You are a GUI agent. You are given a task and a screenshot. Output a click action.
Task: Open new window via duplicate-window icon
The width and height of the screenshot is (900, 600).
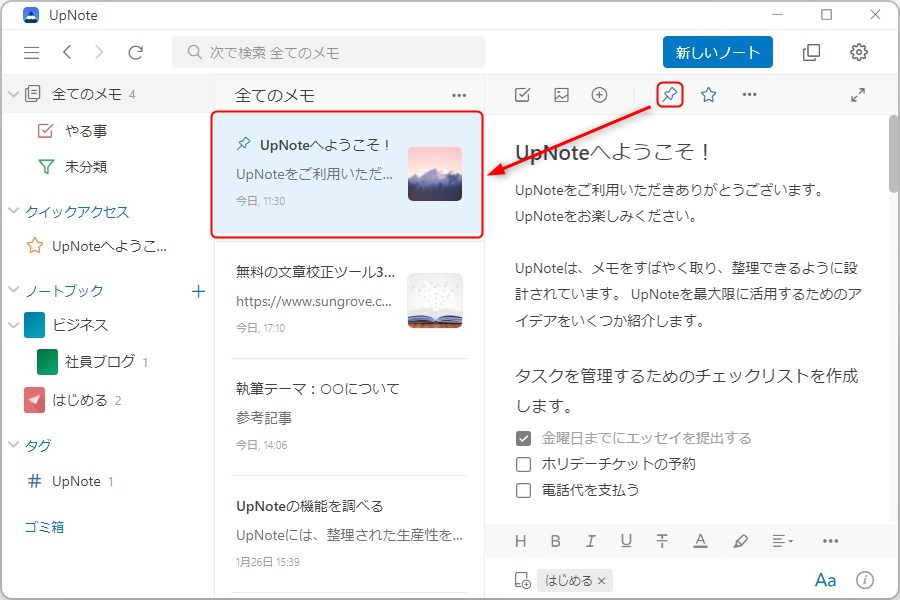click(811, 52)
